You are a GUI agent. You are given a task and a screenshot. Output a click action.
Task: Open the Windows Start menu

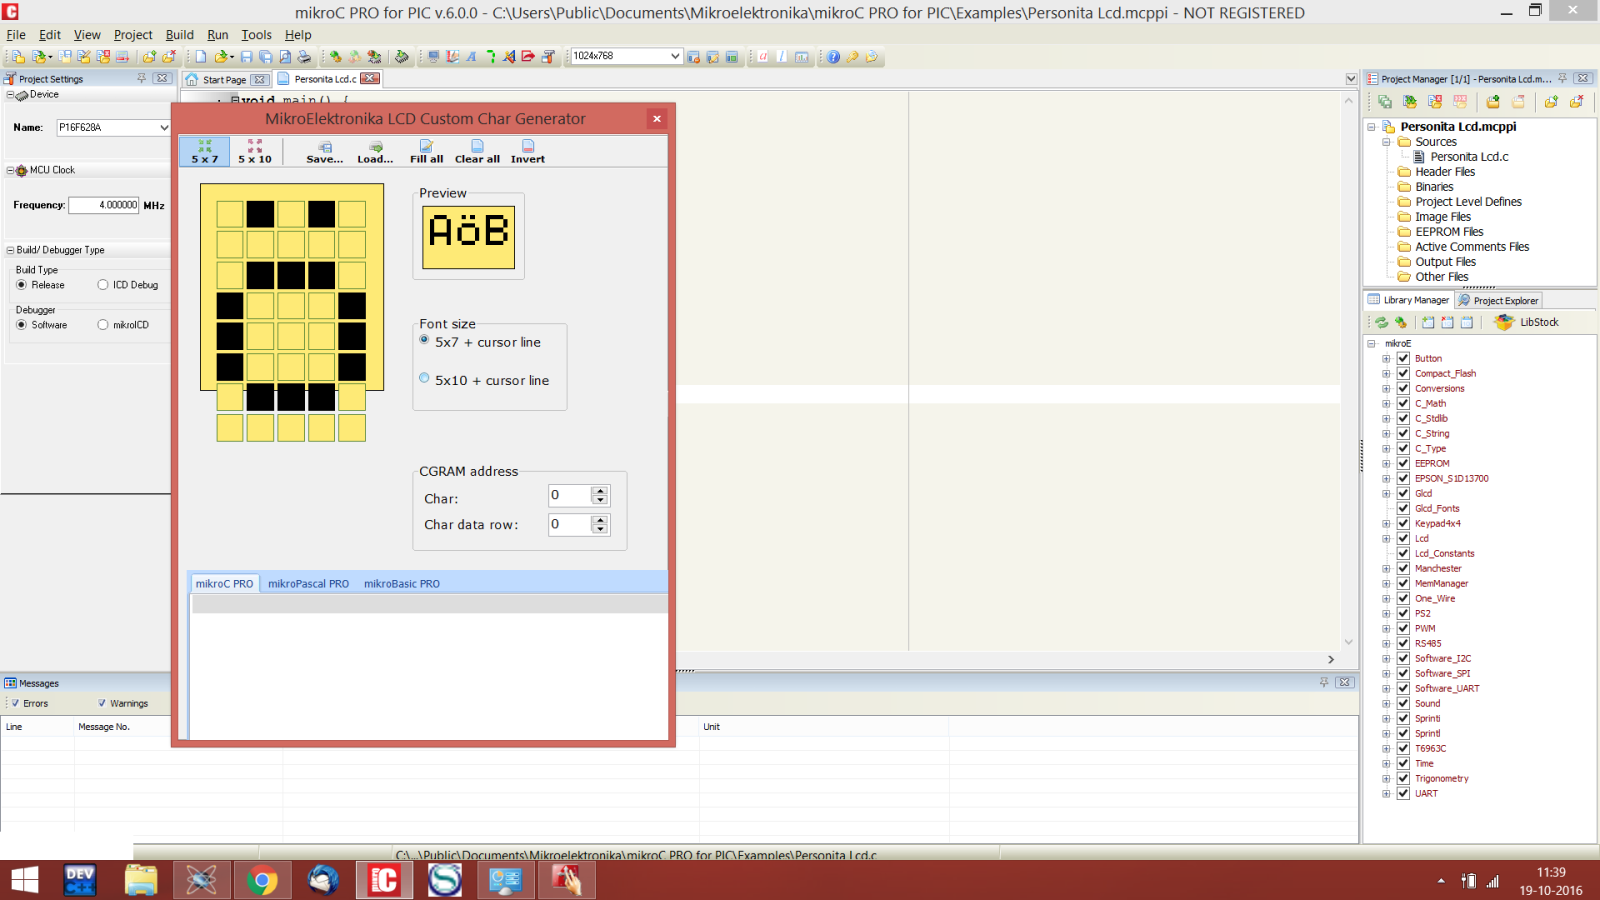click(x=24, y=880)
